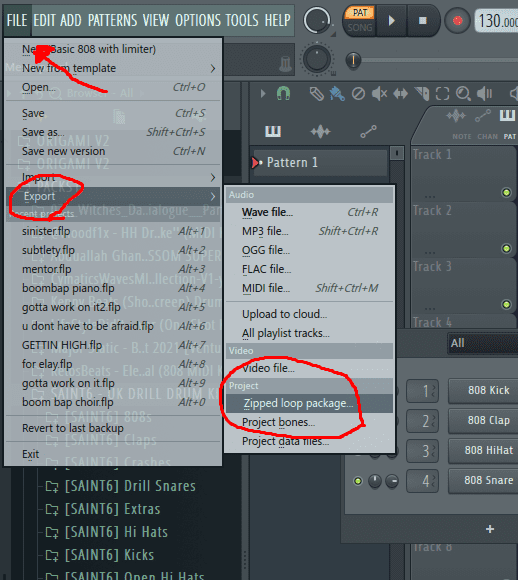Select Project bones...
Viewport: 518px width, 580px height.
tap(310, 422)
